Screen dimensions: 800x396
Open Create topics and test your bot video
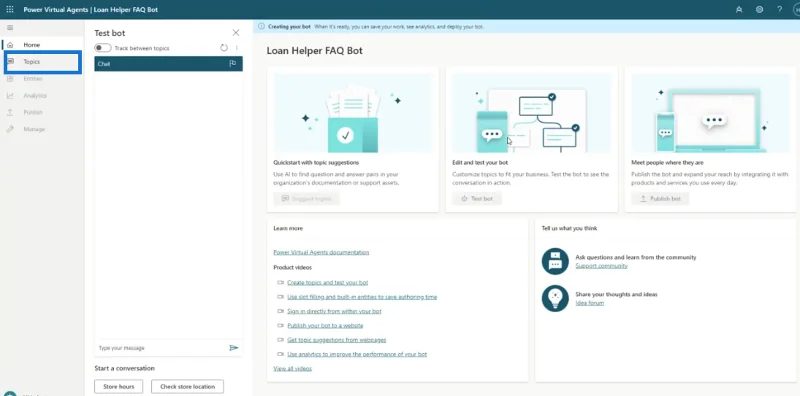328,282
